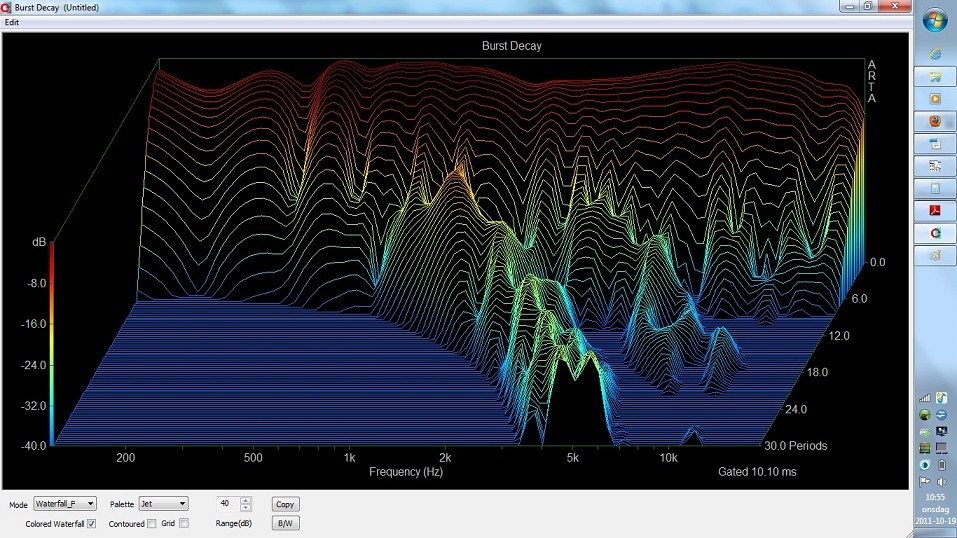Uncheck the Colored Waterfall checkbox
The image size is (957, 538).
coord(92,523)
